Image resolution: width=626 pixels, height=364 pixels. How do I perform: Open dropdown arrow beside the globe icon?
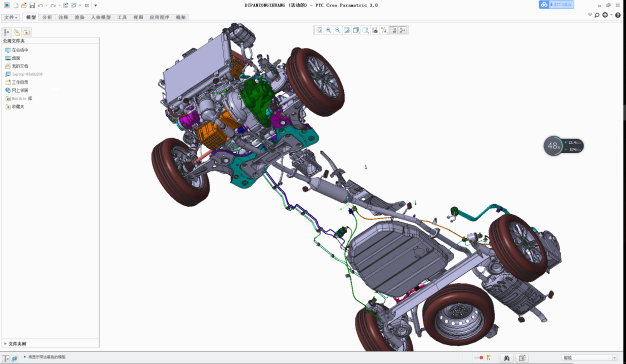[x=611, y=15]
